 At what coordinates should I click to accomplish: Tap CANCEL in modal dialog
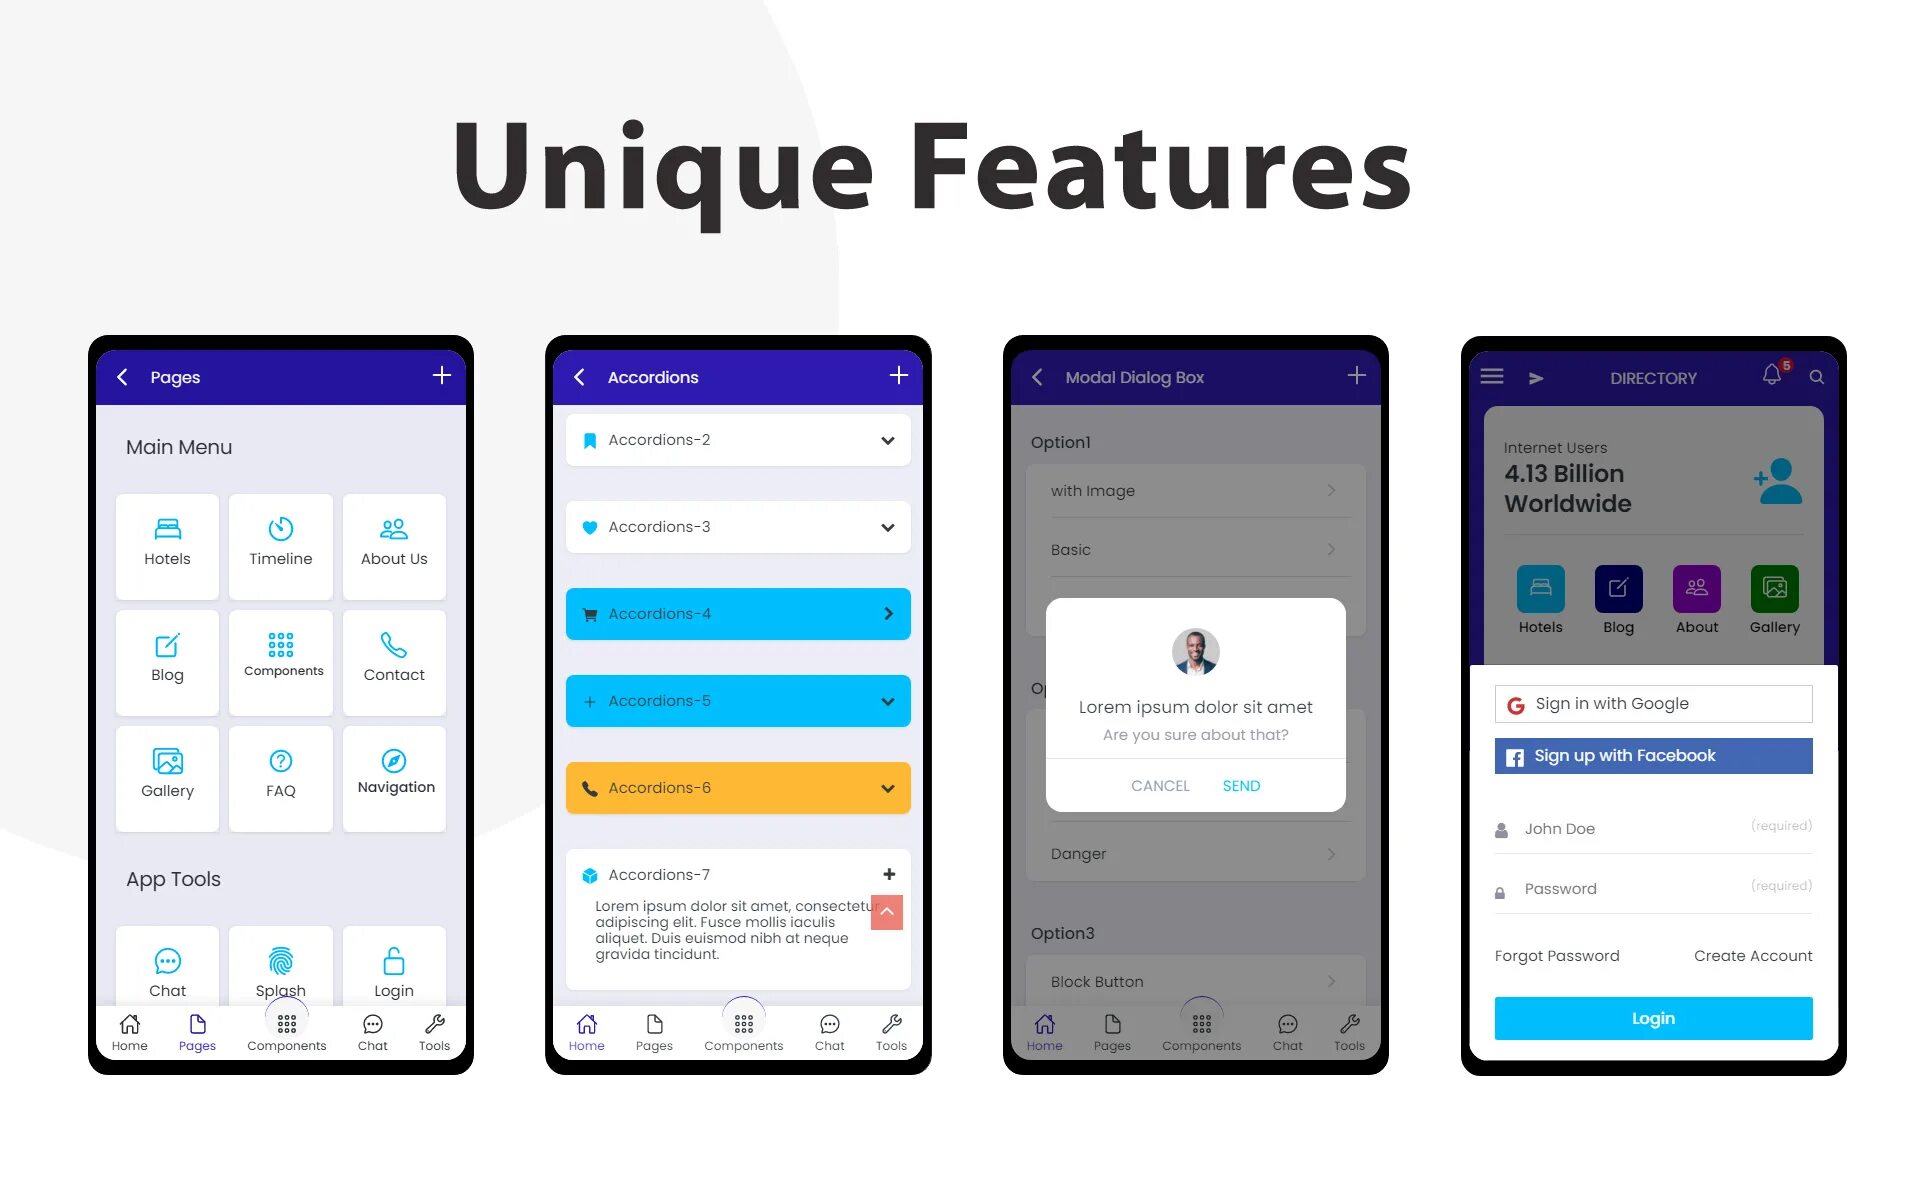tap(1160, 785)
